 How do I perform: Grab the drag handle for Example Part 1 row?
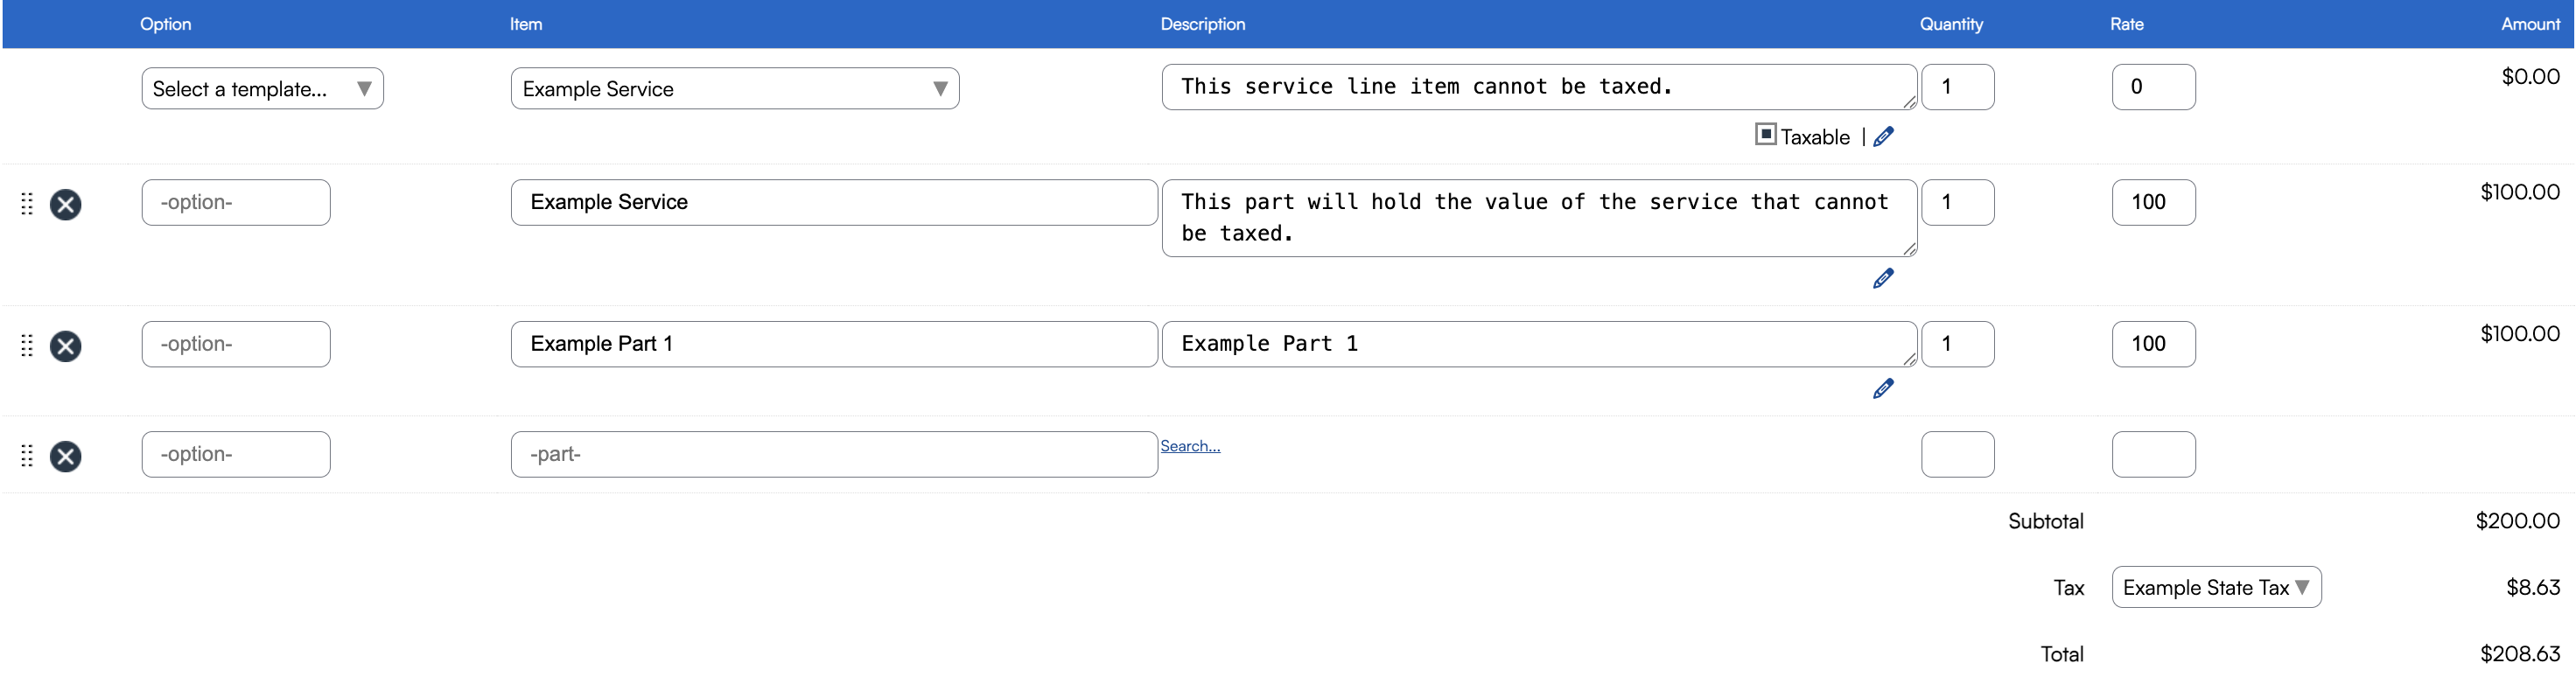pyautogui.click(x=27, y=346)
